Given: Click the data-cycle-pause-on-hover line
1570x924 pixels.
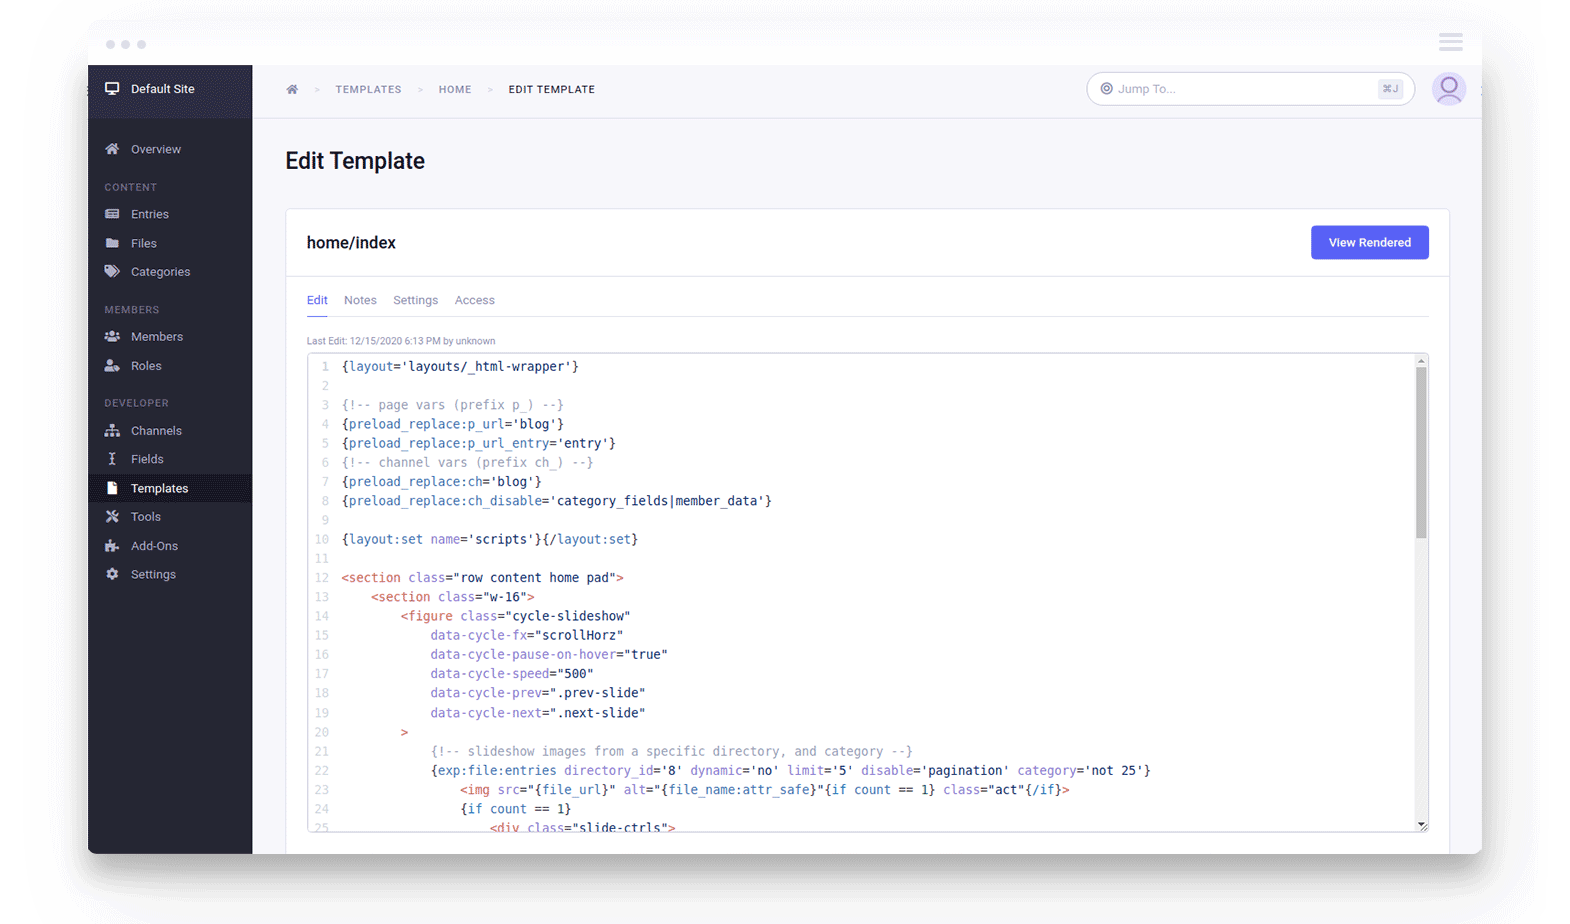Looking at the screenshot, I should (549, 655).
